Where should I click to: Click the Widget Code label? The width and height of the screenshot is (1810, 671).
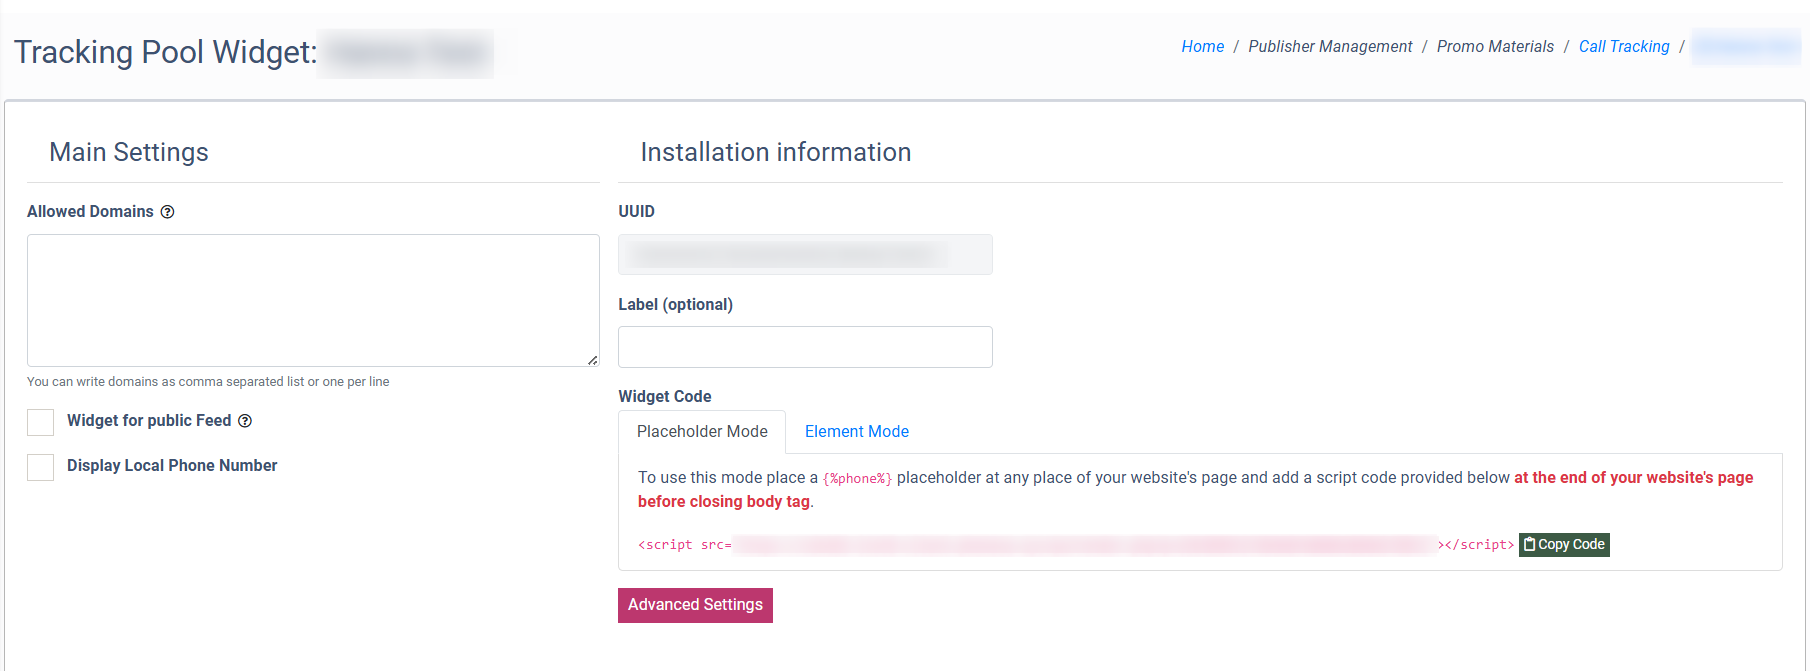pos(665,397)
